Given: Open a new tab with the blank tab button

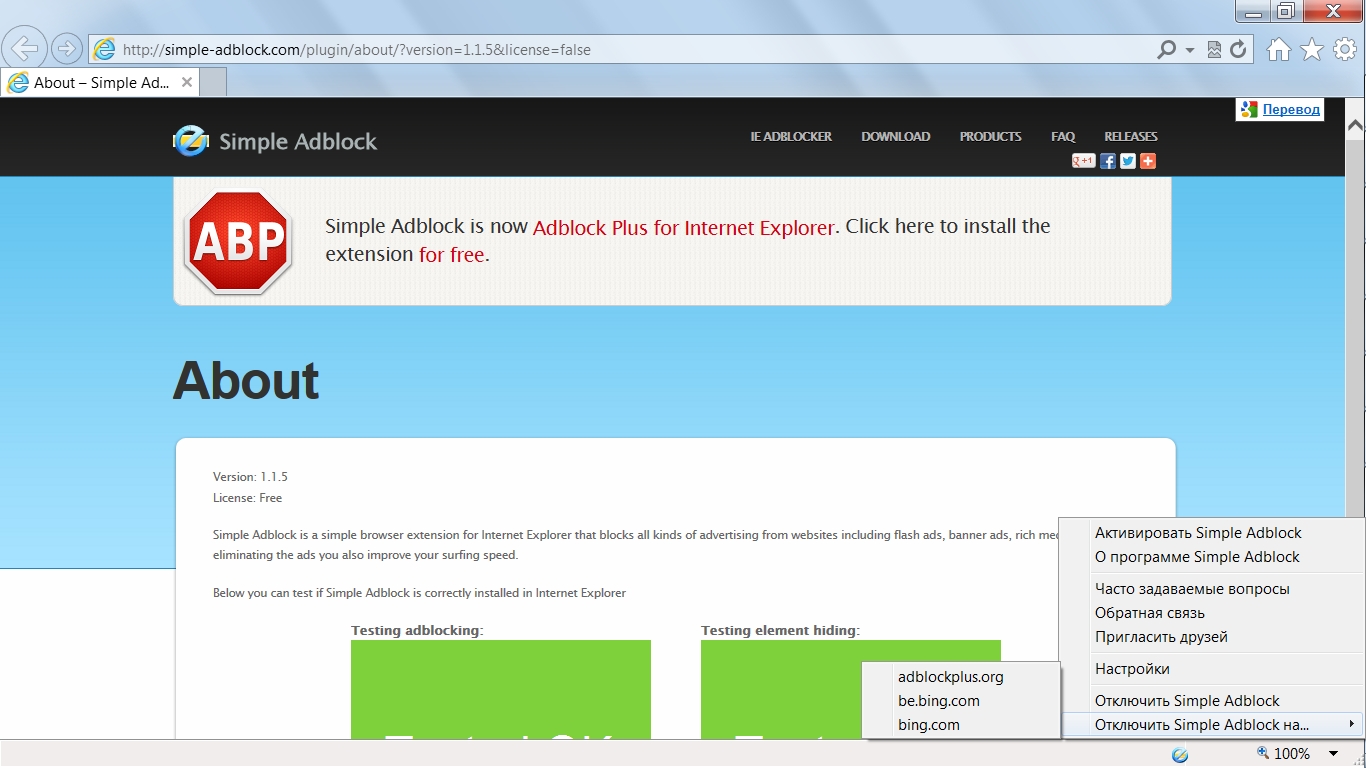Looking at the screenshot, I should pos(214,83).
